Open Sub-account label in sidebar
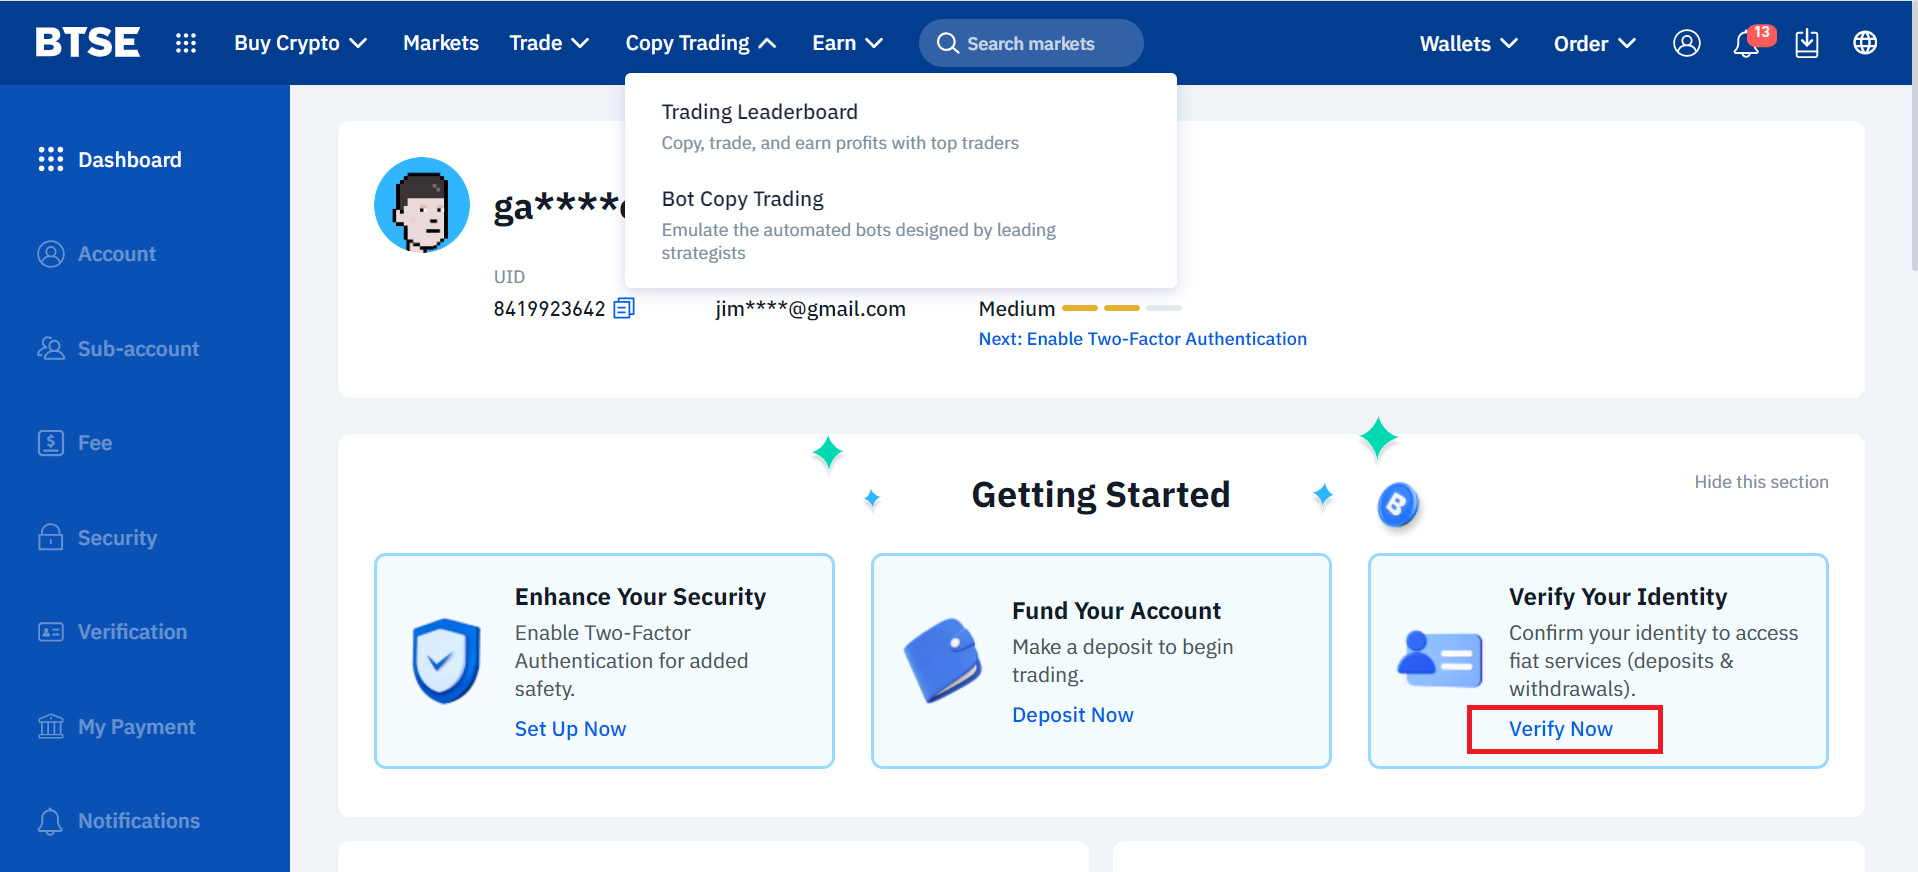 [x=139, y=348]
